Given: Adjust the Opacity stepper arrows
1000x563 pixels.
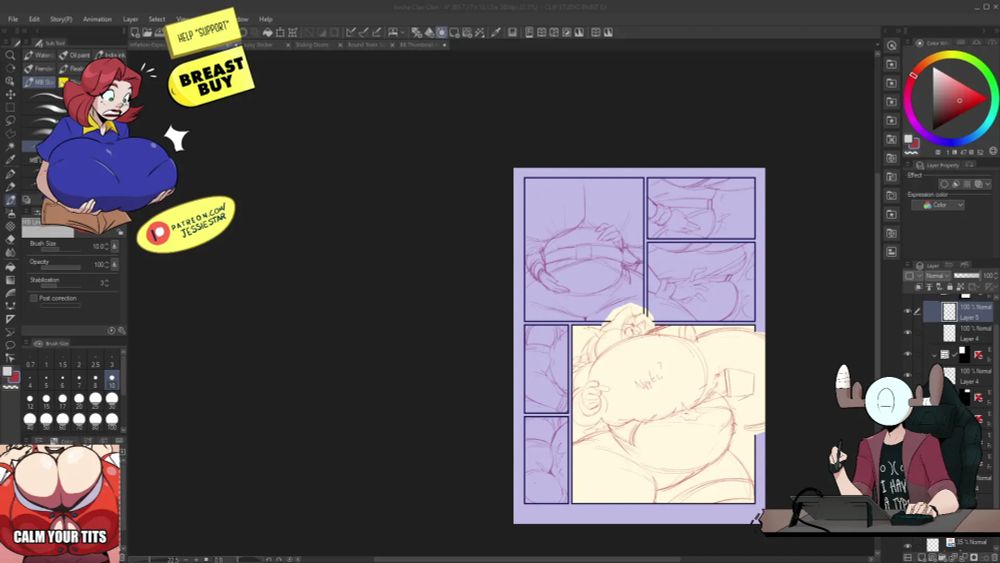Looking at the screenshot, I should (x=106, y=265).
